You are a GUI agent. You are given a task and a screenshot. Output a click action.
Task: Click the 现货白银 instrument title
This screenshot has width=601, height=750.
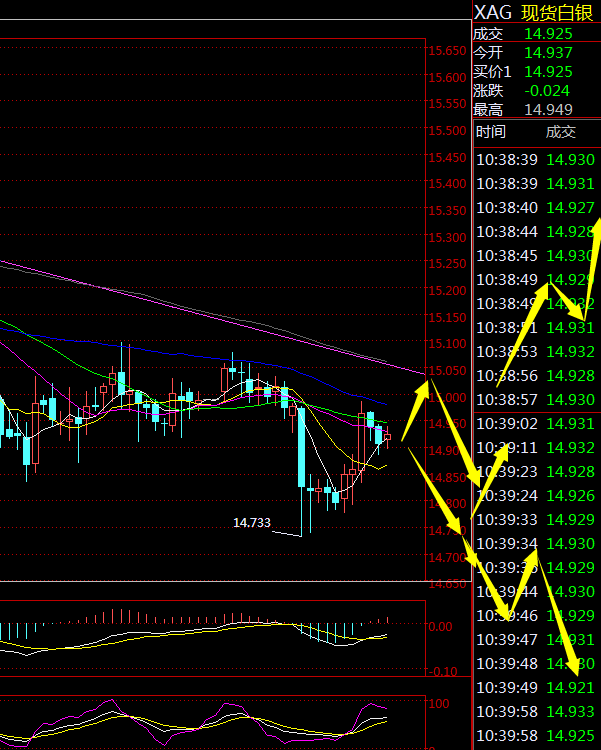(557, 12)
